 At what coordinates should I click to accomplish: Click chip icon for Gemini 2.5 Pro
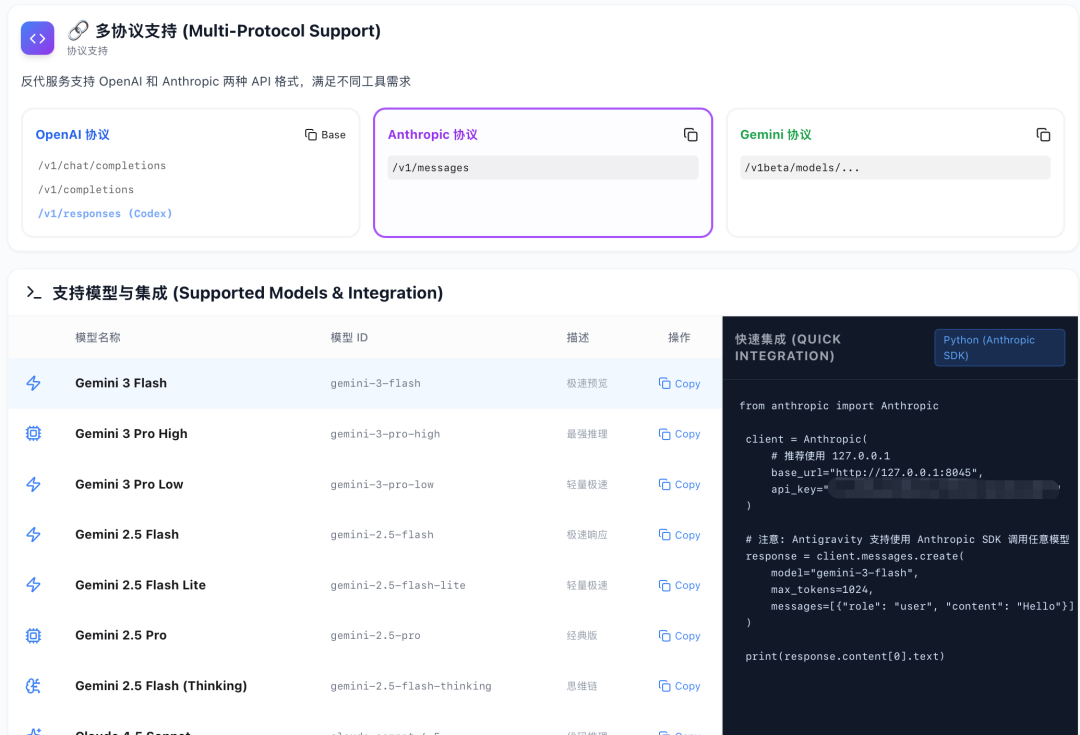pos(33,635)
